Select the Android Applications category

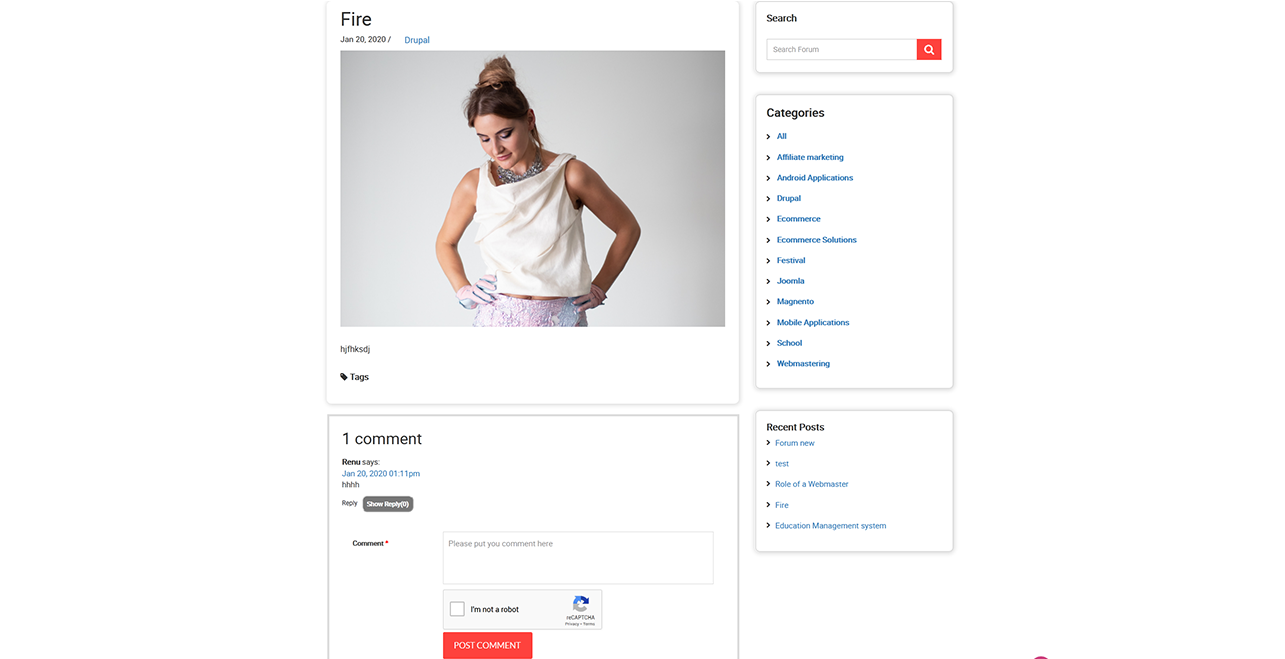point(815,178)
